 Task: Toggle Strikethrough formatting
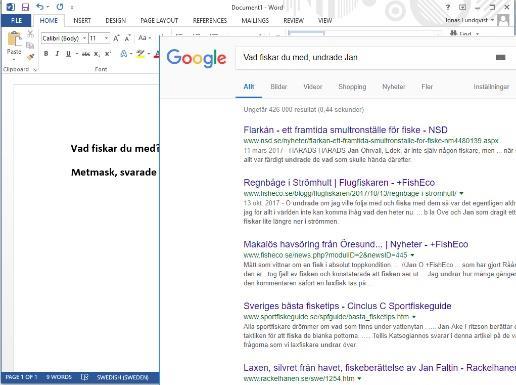coord(86,54)
